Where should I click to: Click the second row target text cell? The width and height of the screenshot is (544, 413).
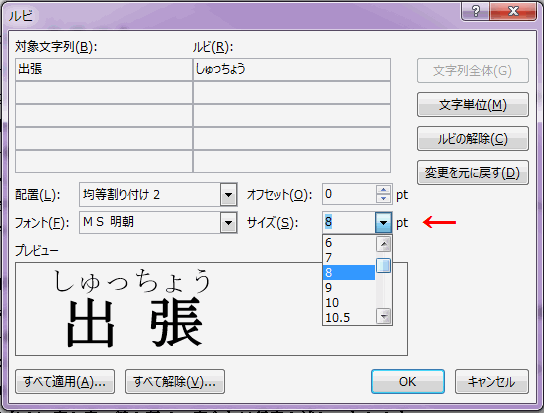tap(104, 93)
